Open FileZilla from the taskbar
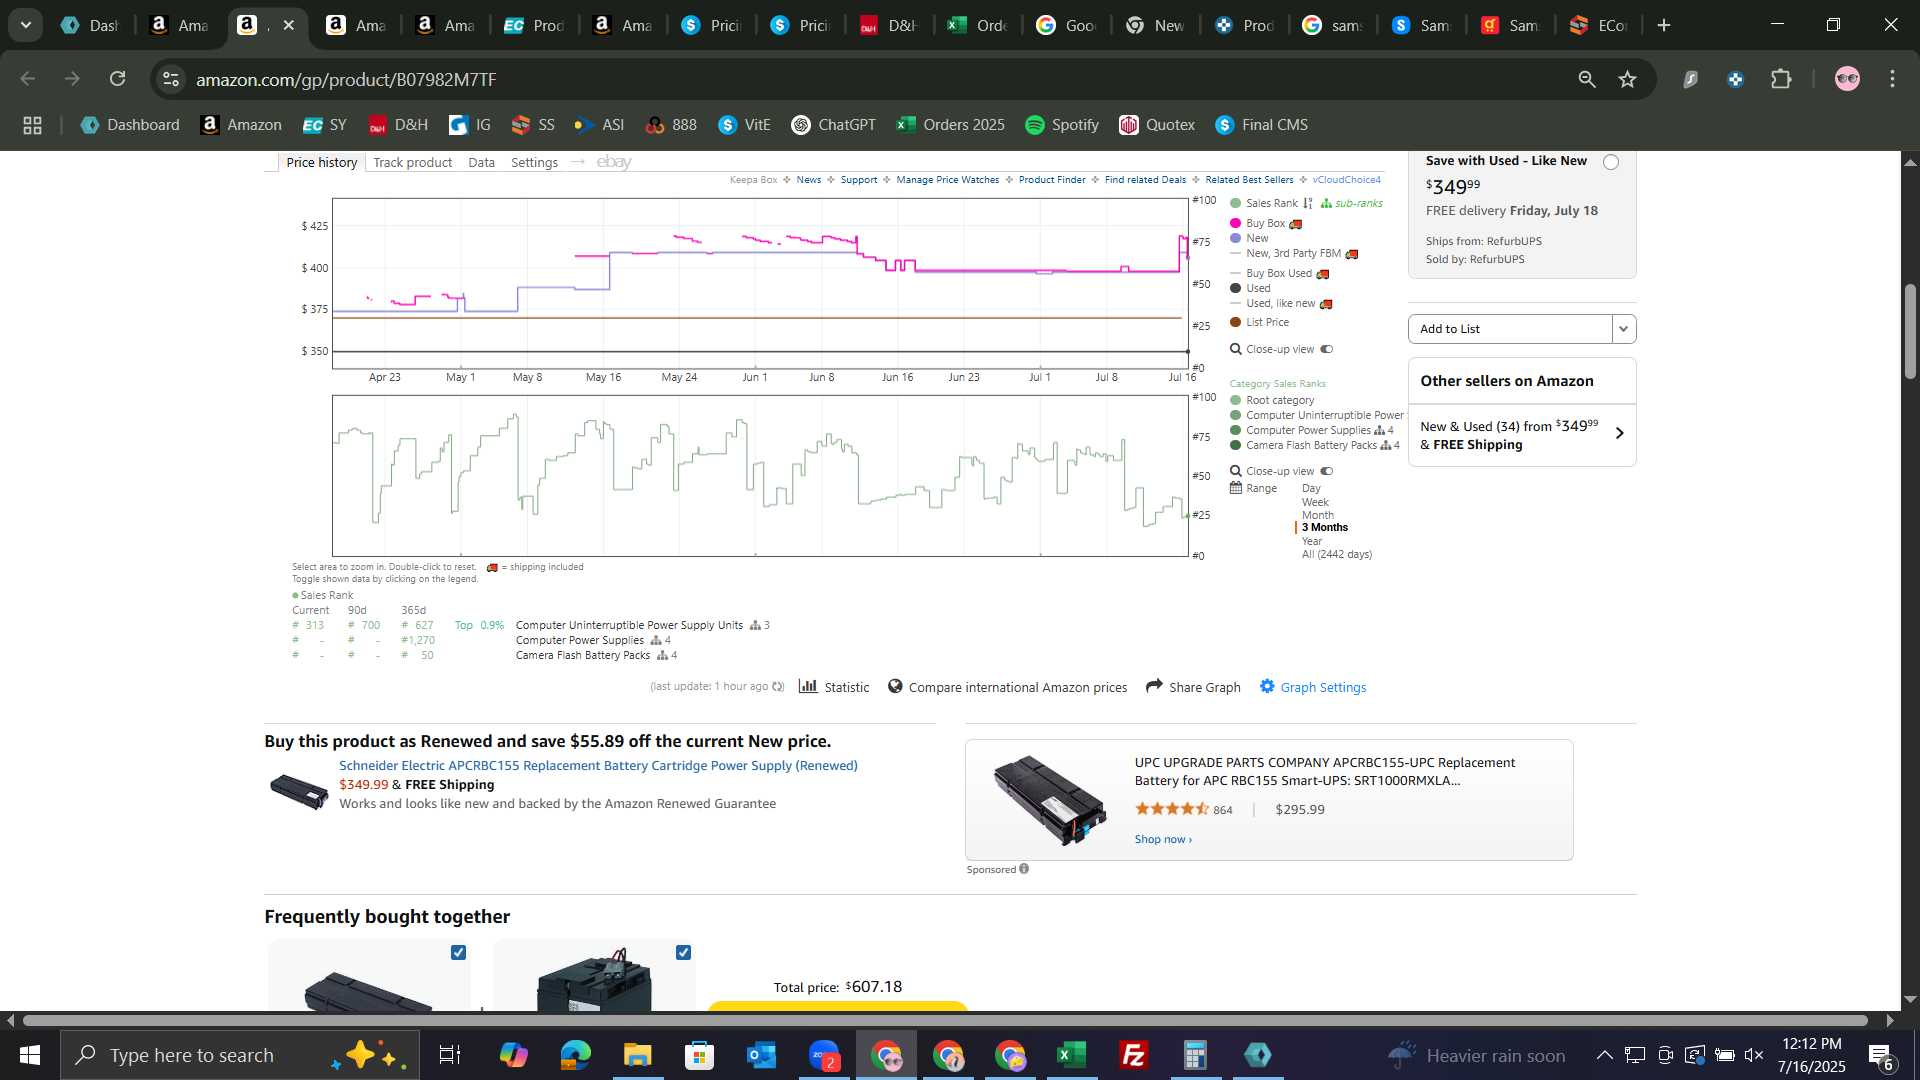The height and width of the screenshot is (1080, 1920). [1133, 1055]
